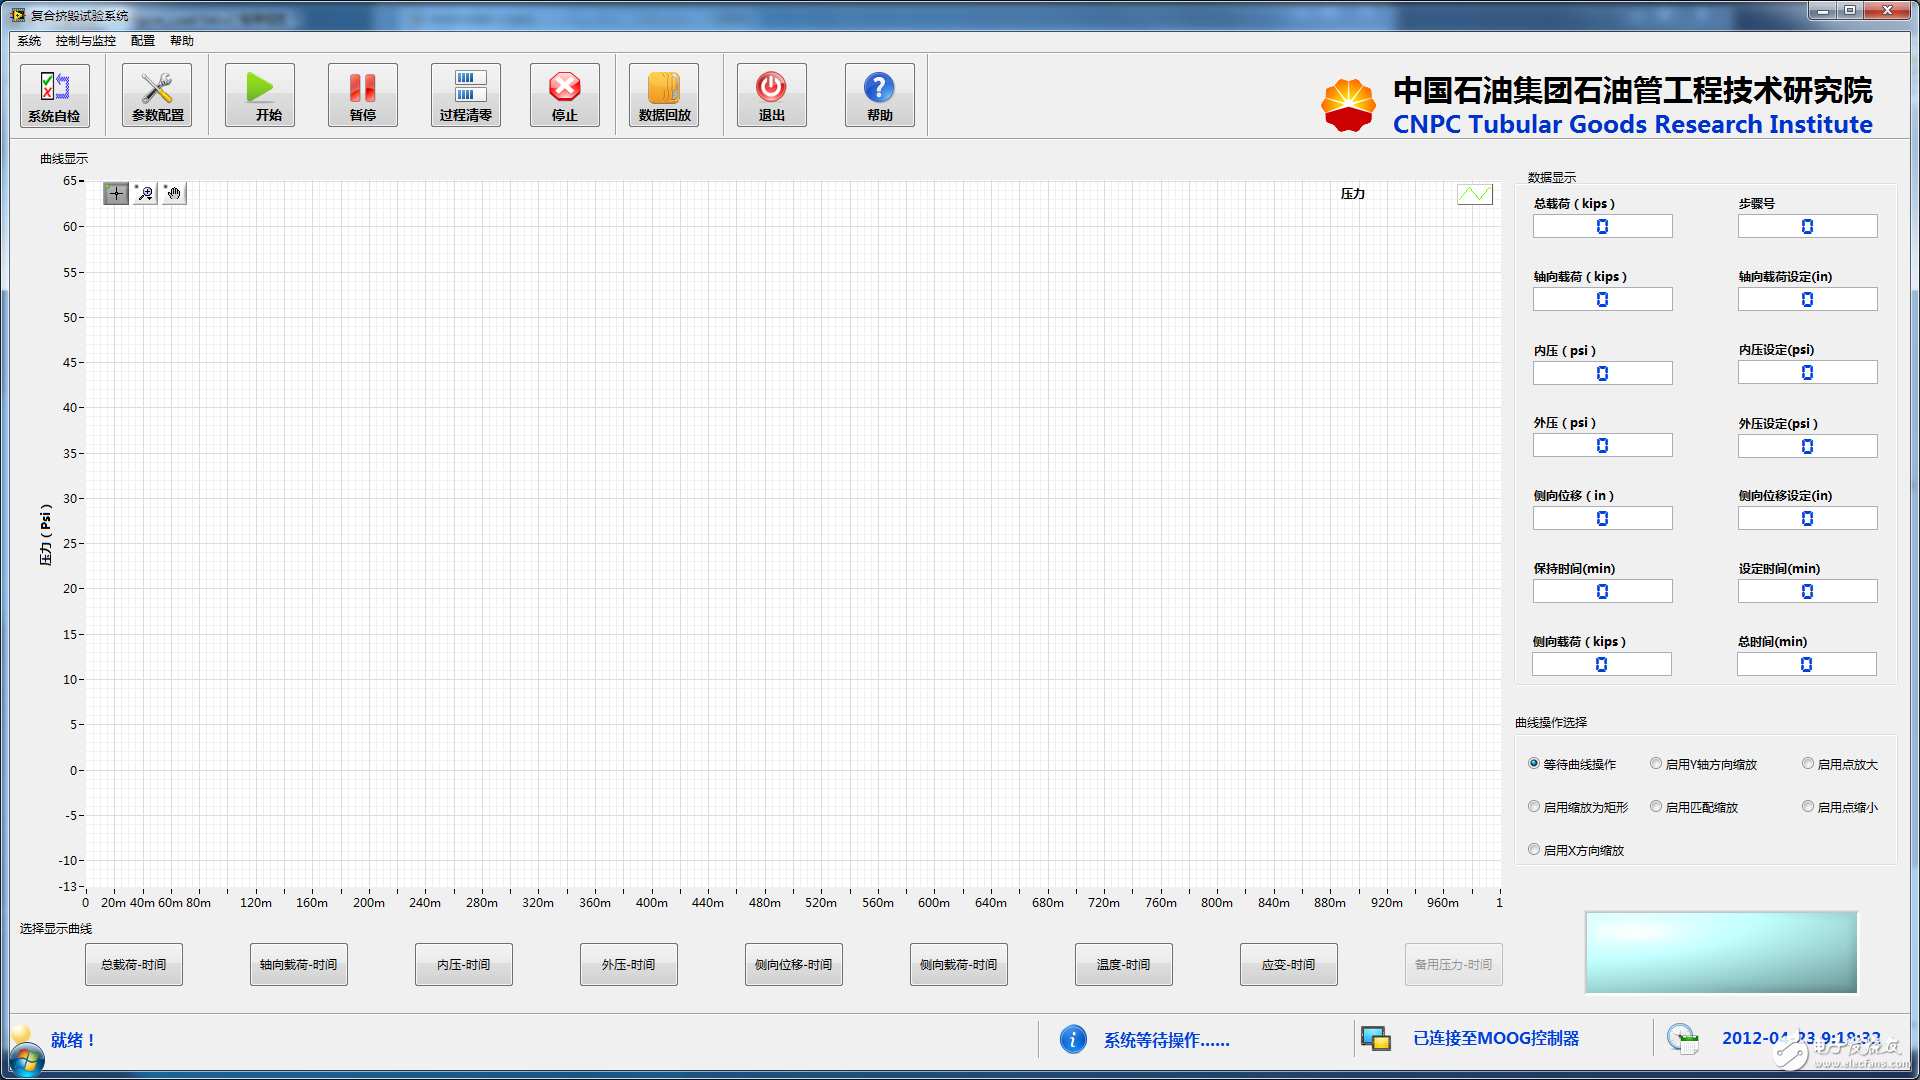Click the 总载荷 (kips) value field

tap(1602, 227)
